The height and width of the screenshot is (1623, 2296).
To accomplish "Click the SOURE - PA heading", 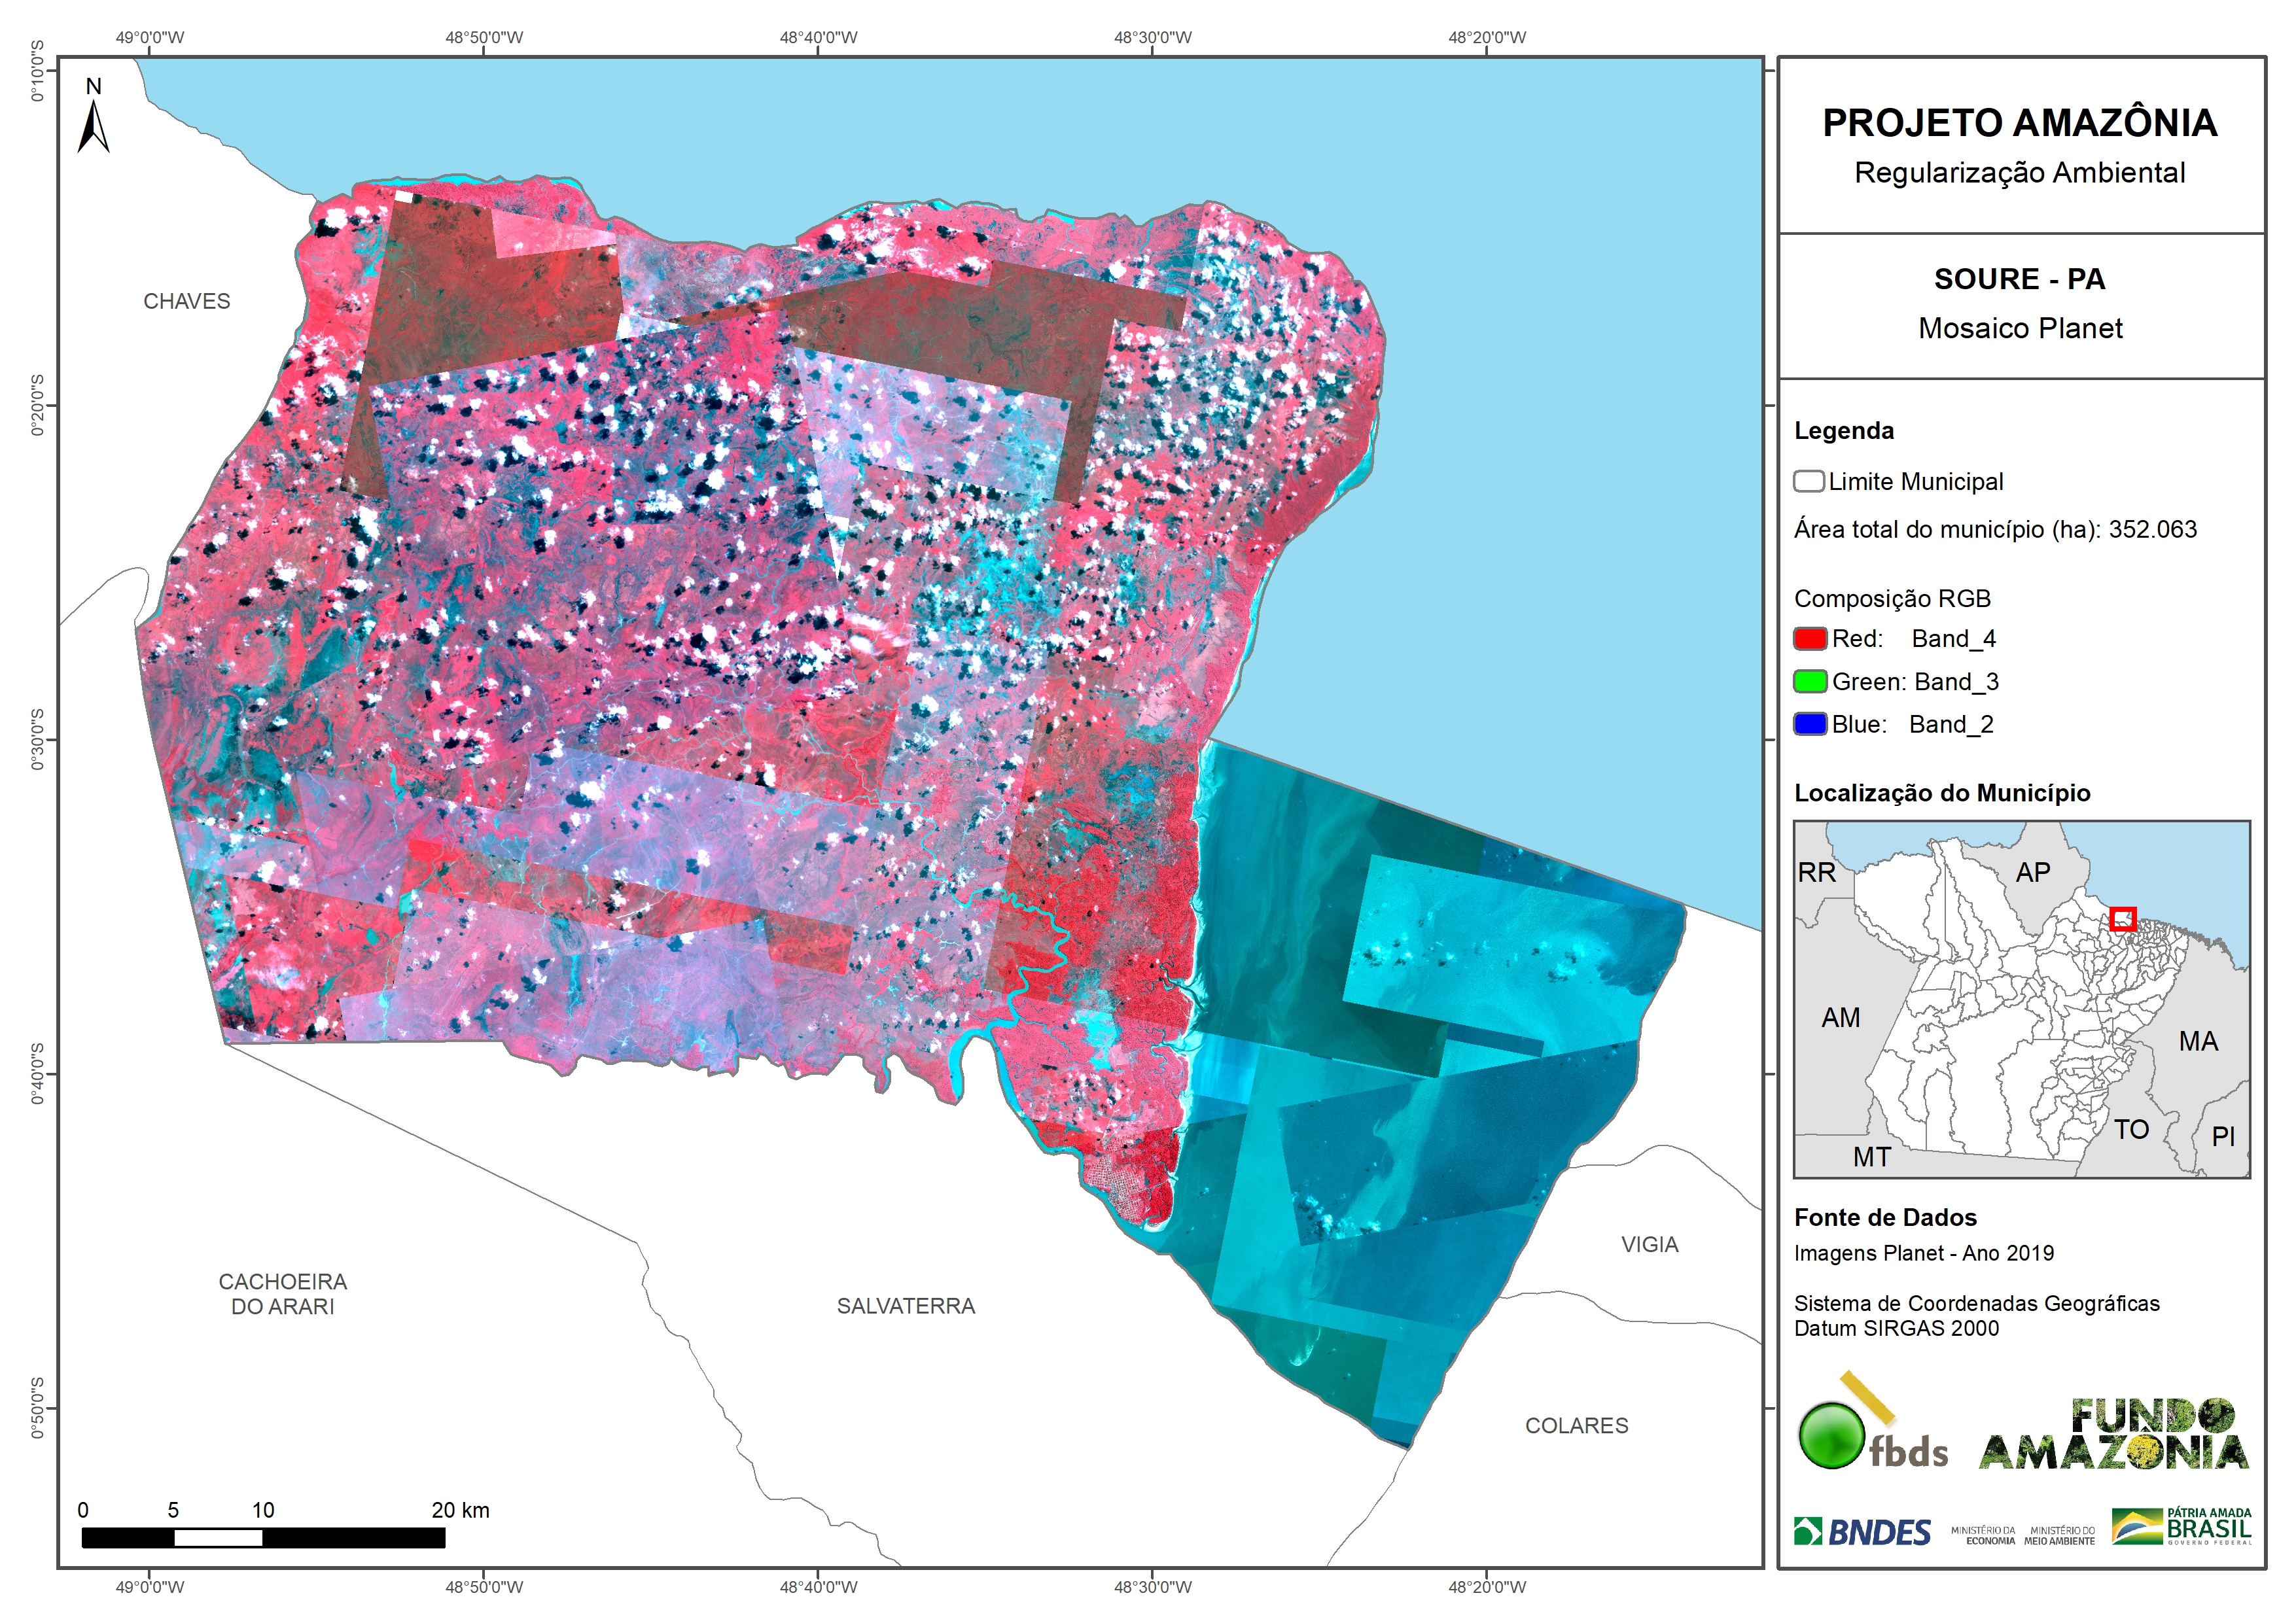I will (2019, 279).
